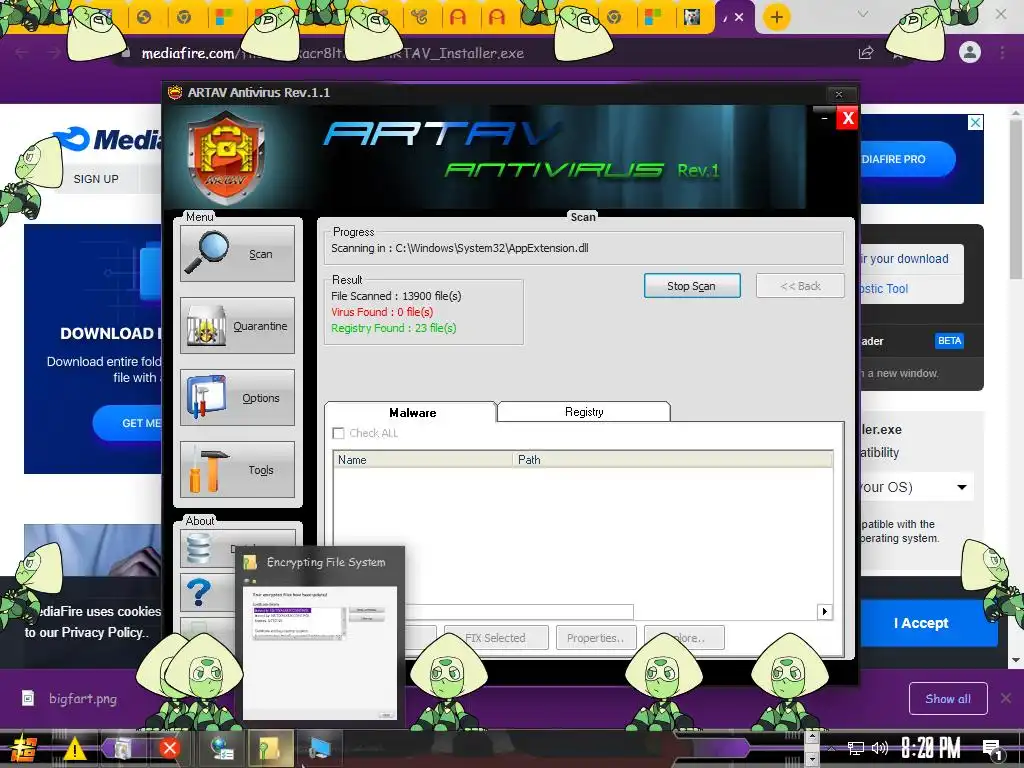Open the volume speaker tray icon
Viewport: 1024px width, 768px height.
(880, 748)
